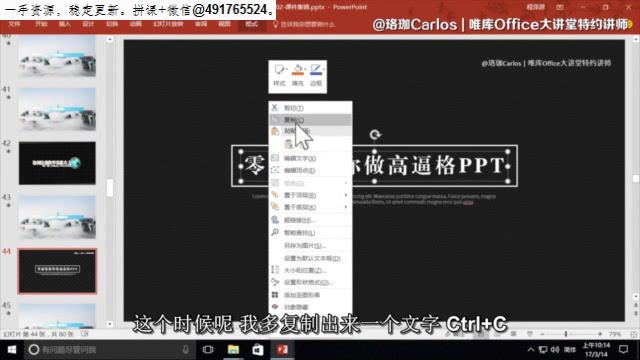Open the Action Center notification icon
Screen dimensions: 640x360
624,350
